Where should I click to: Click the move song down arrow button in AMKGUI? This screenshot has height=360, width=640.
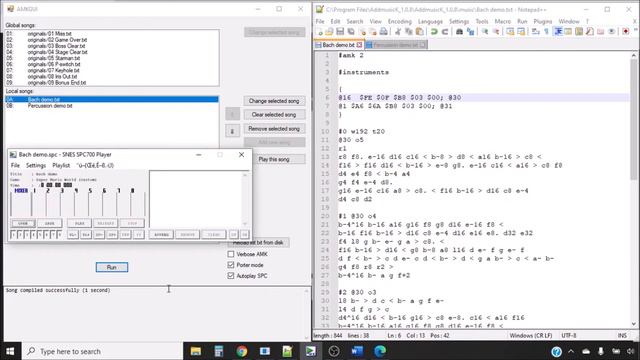pyautogui.click(x=232, y=131)
